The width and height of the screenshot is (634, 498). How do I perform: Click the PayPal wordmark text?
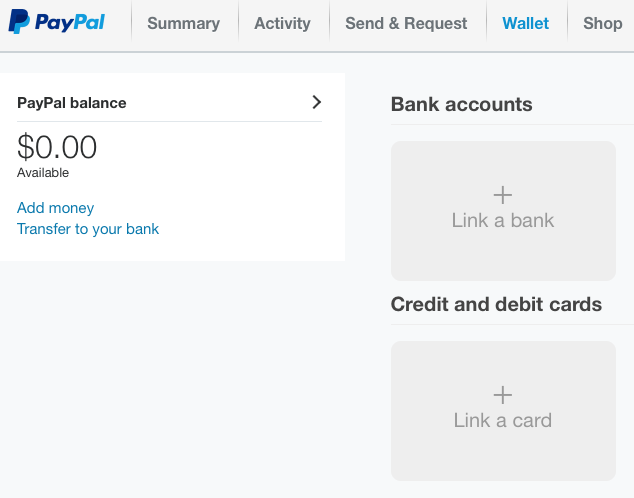coord(70,22)
